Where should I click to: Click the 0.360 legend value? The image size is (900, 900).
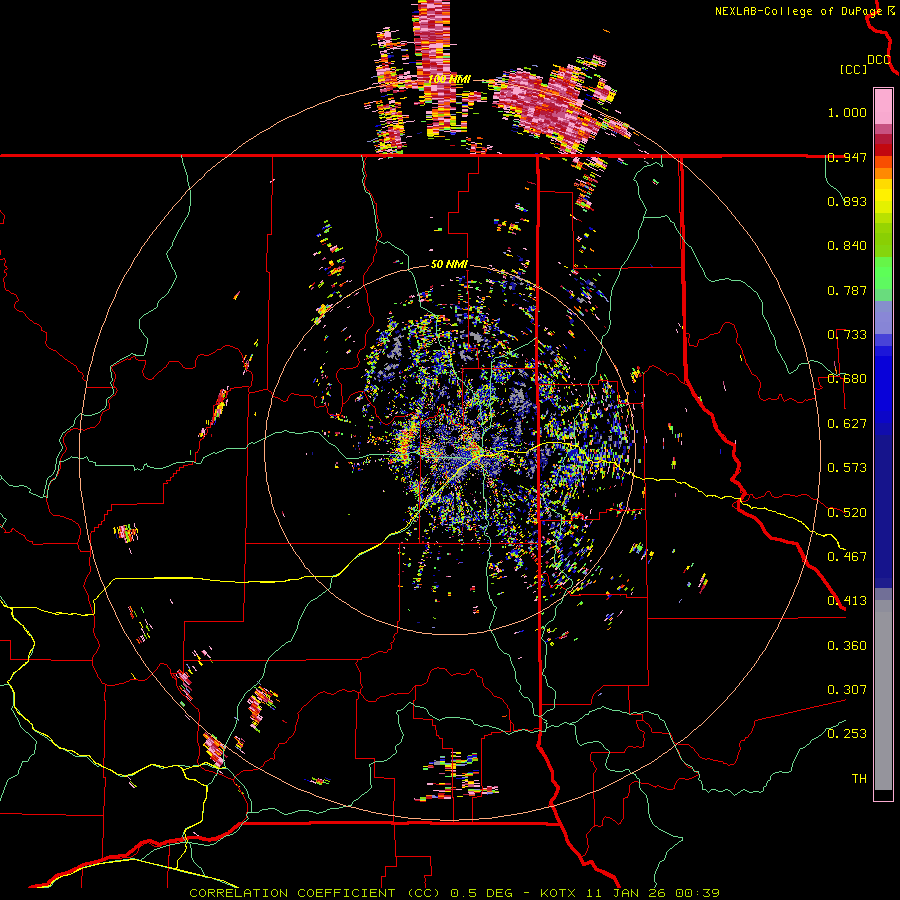[x=847, y=646]
